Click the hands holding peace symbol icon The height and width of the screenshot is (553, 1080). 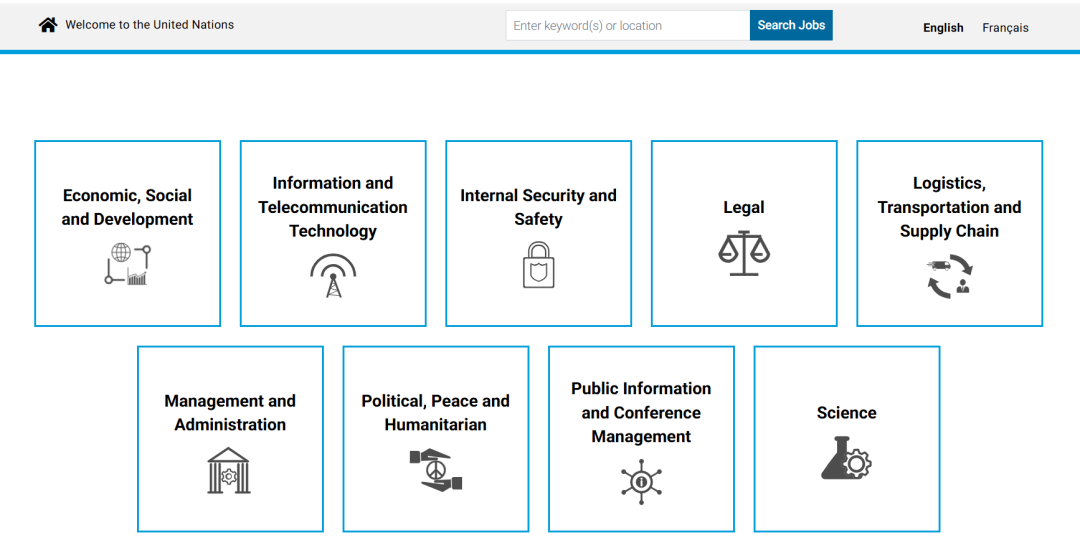tap(435, 470)
